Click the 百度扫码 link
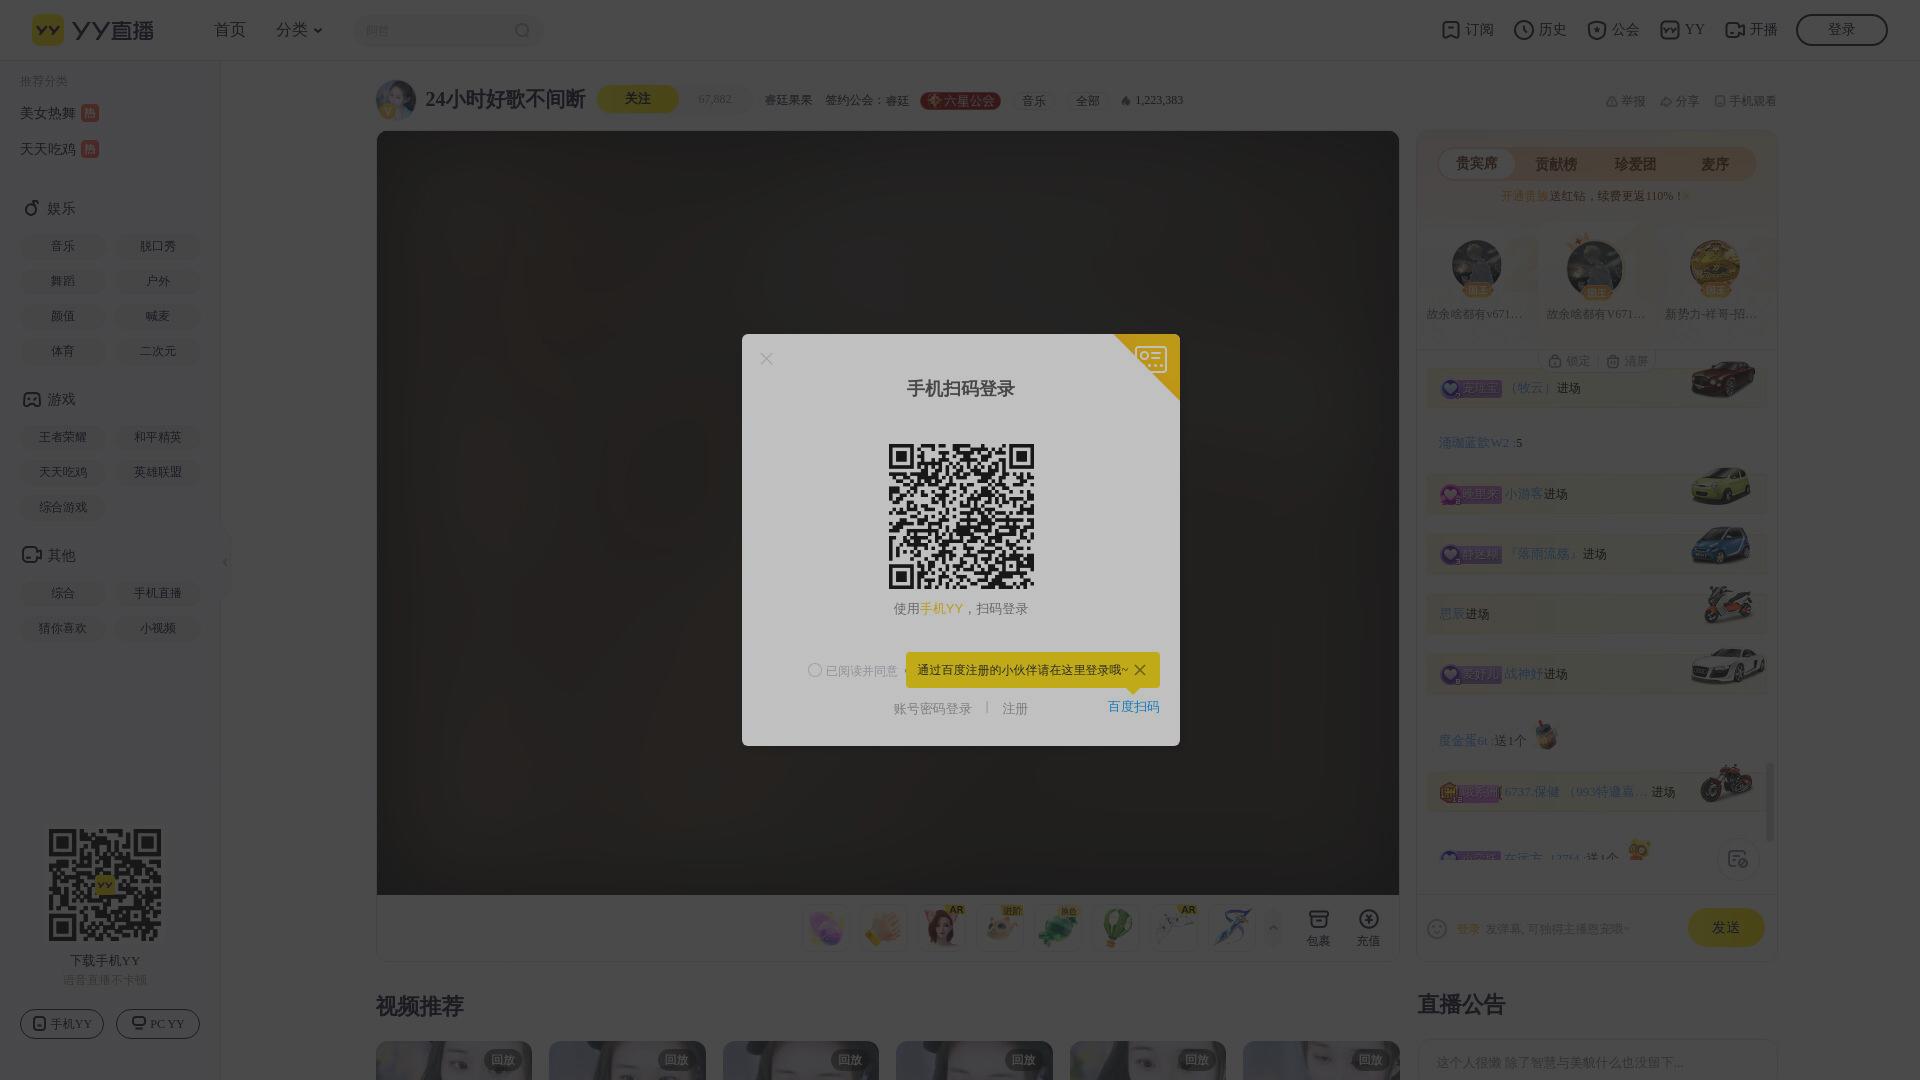Image resolution: width=1920 pixels, height=1080 pixels. click(1133, 707)
